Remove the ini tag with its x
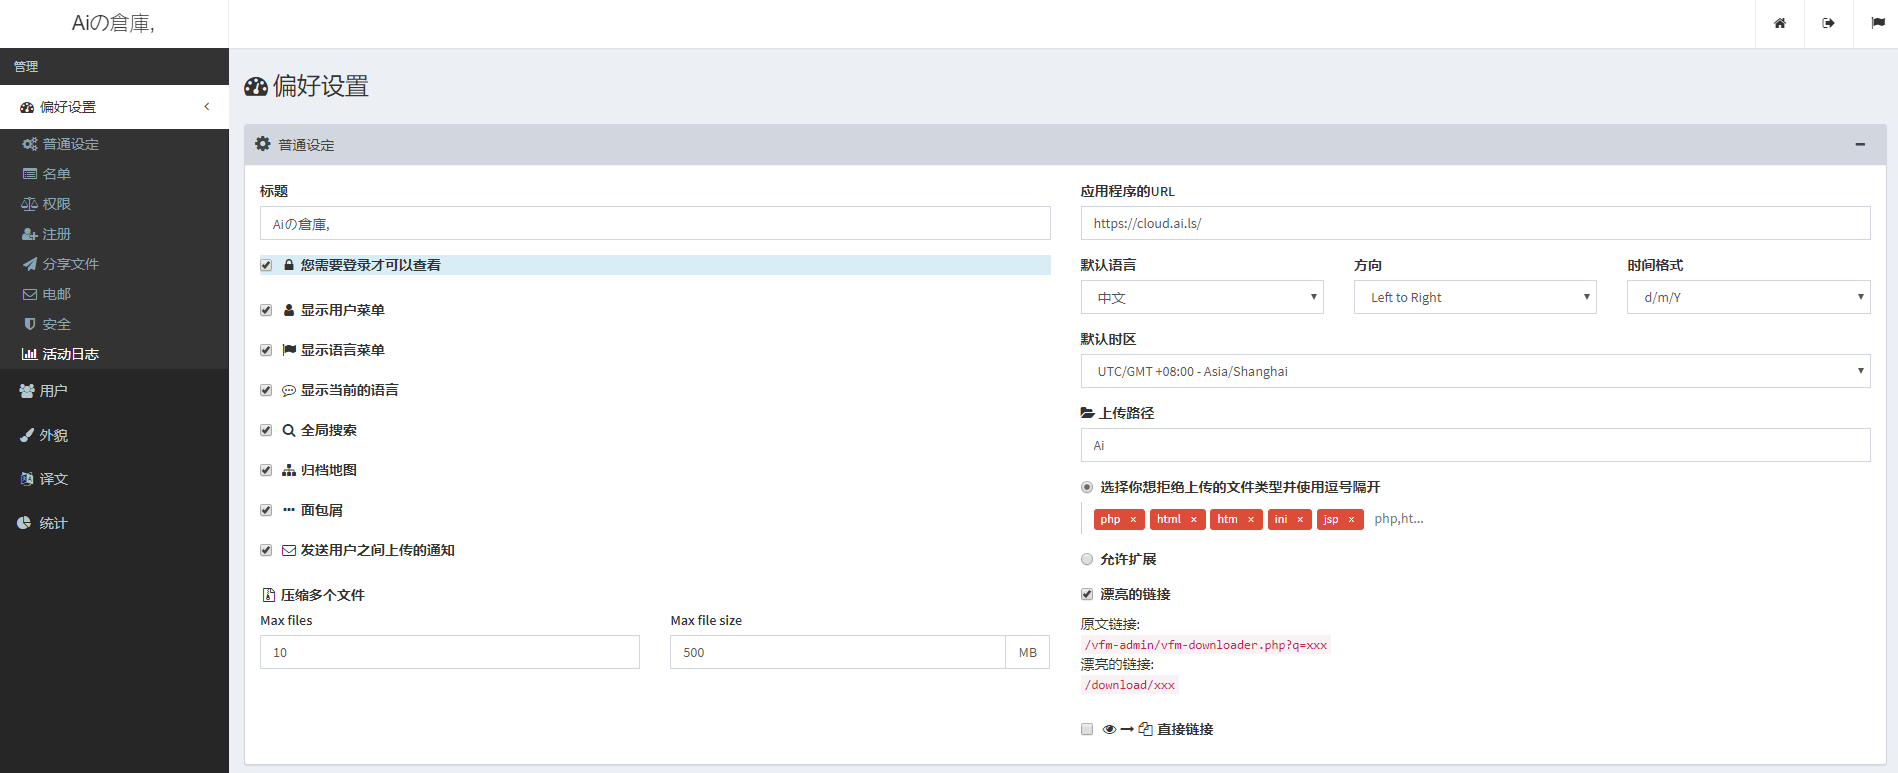Screen dimensions: 1898x773 [1300, 519]
